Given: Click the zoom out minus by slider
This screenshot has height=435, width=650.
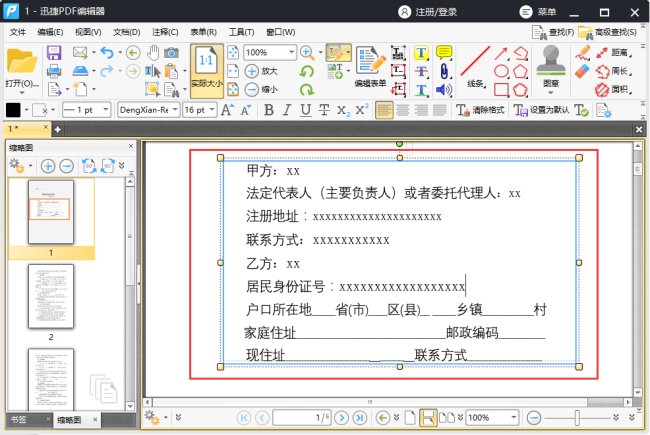Looking at the screenshot, I should [x=534, y=418].
